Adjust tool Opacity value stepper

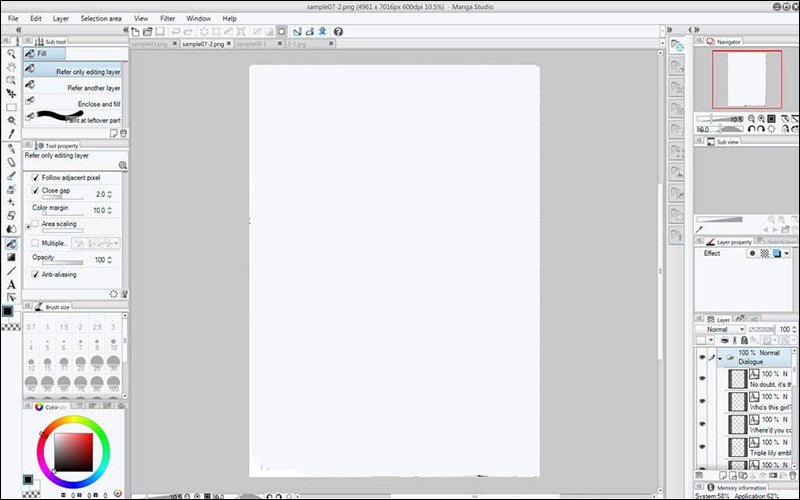(109, 260)
